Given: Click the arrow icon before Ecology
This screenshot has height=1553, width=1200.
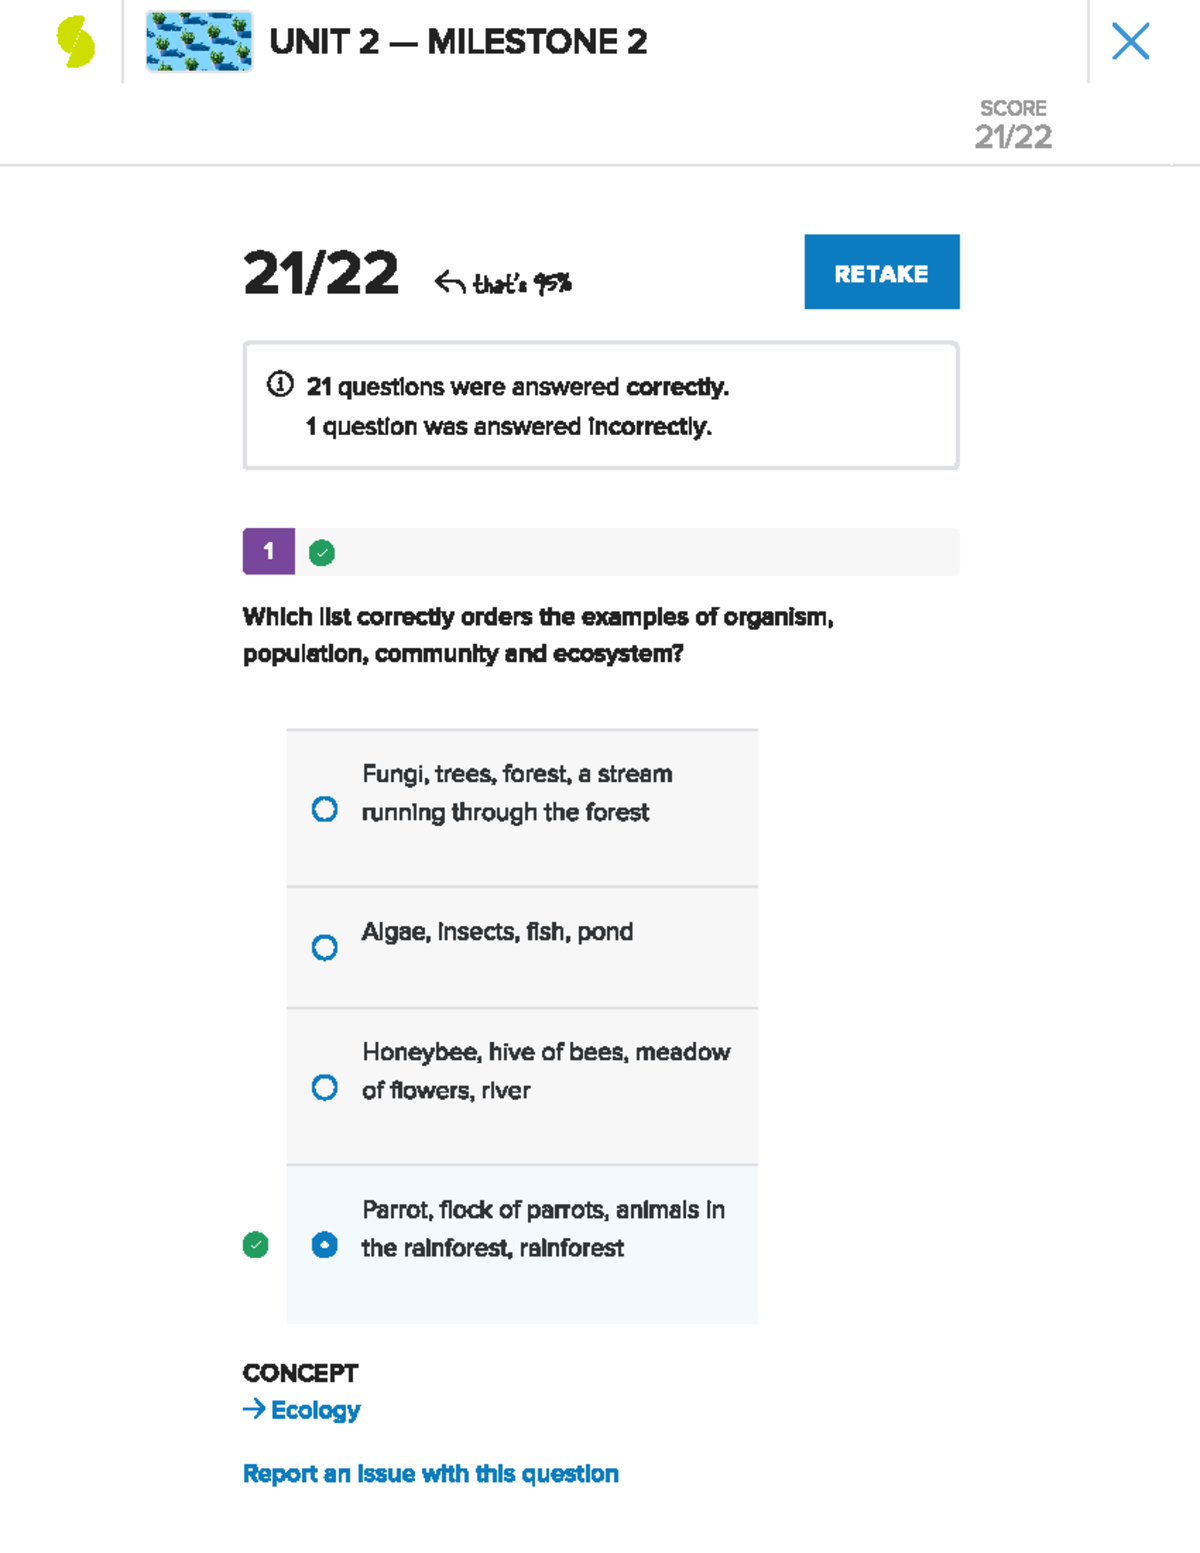Looking at the screenshot, I should click(254, 1409).
